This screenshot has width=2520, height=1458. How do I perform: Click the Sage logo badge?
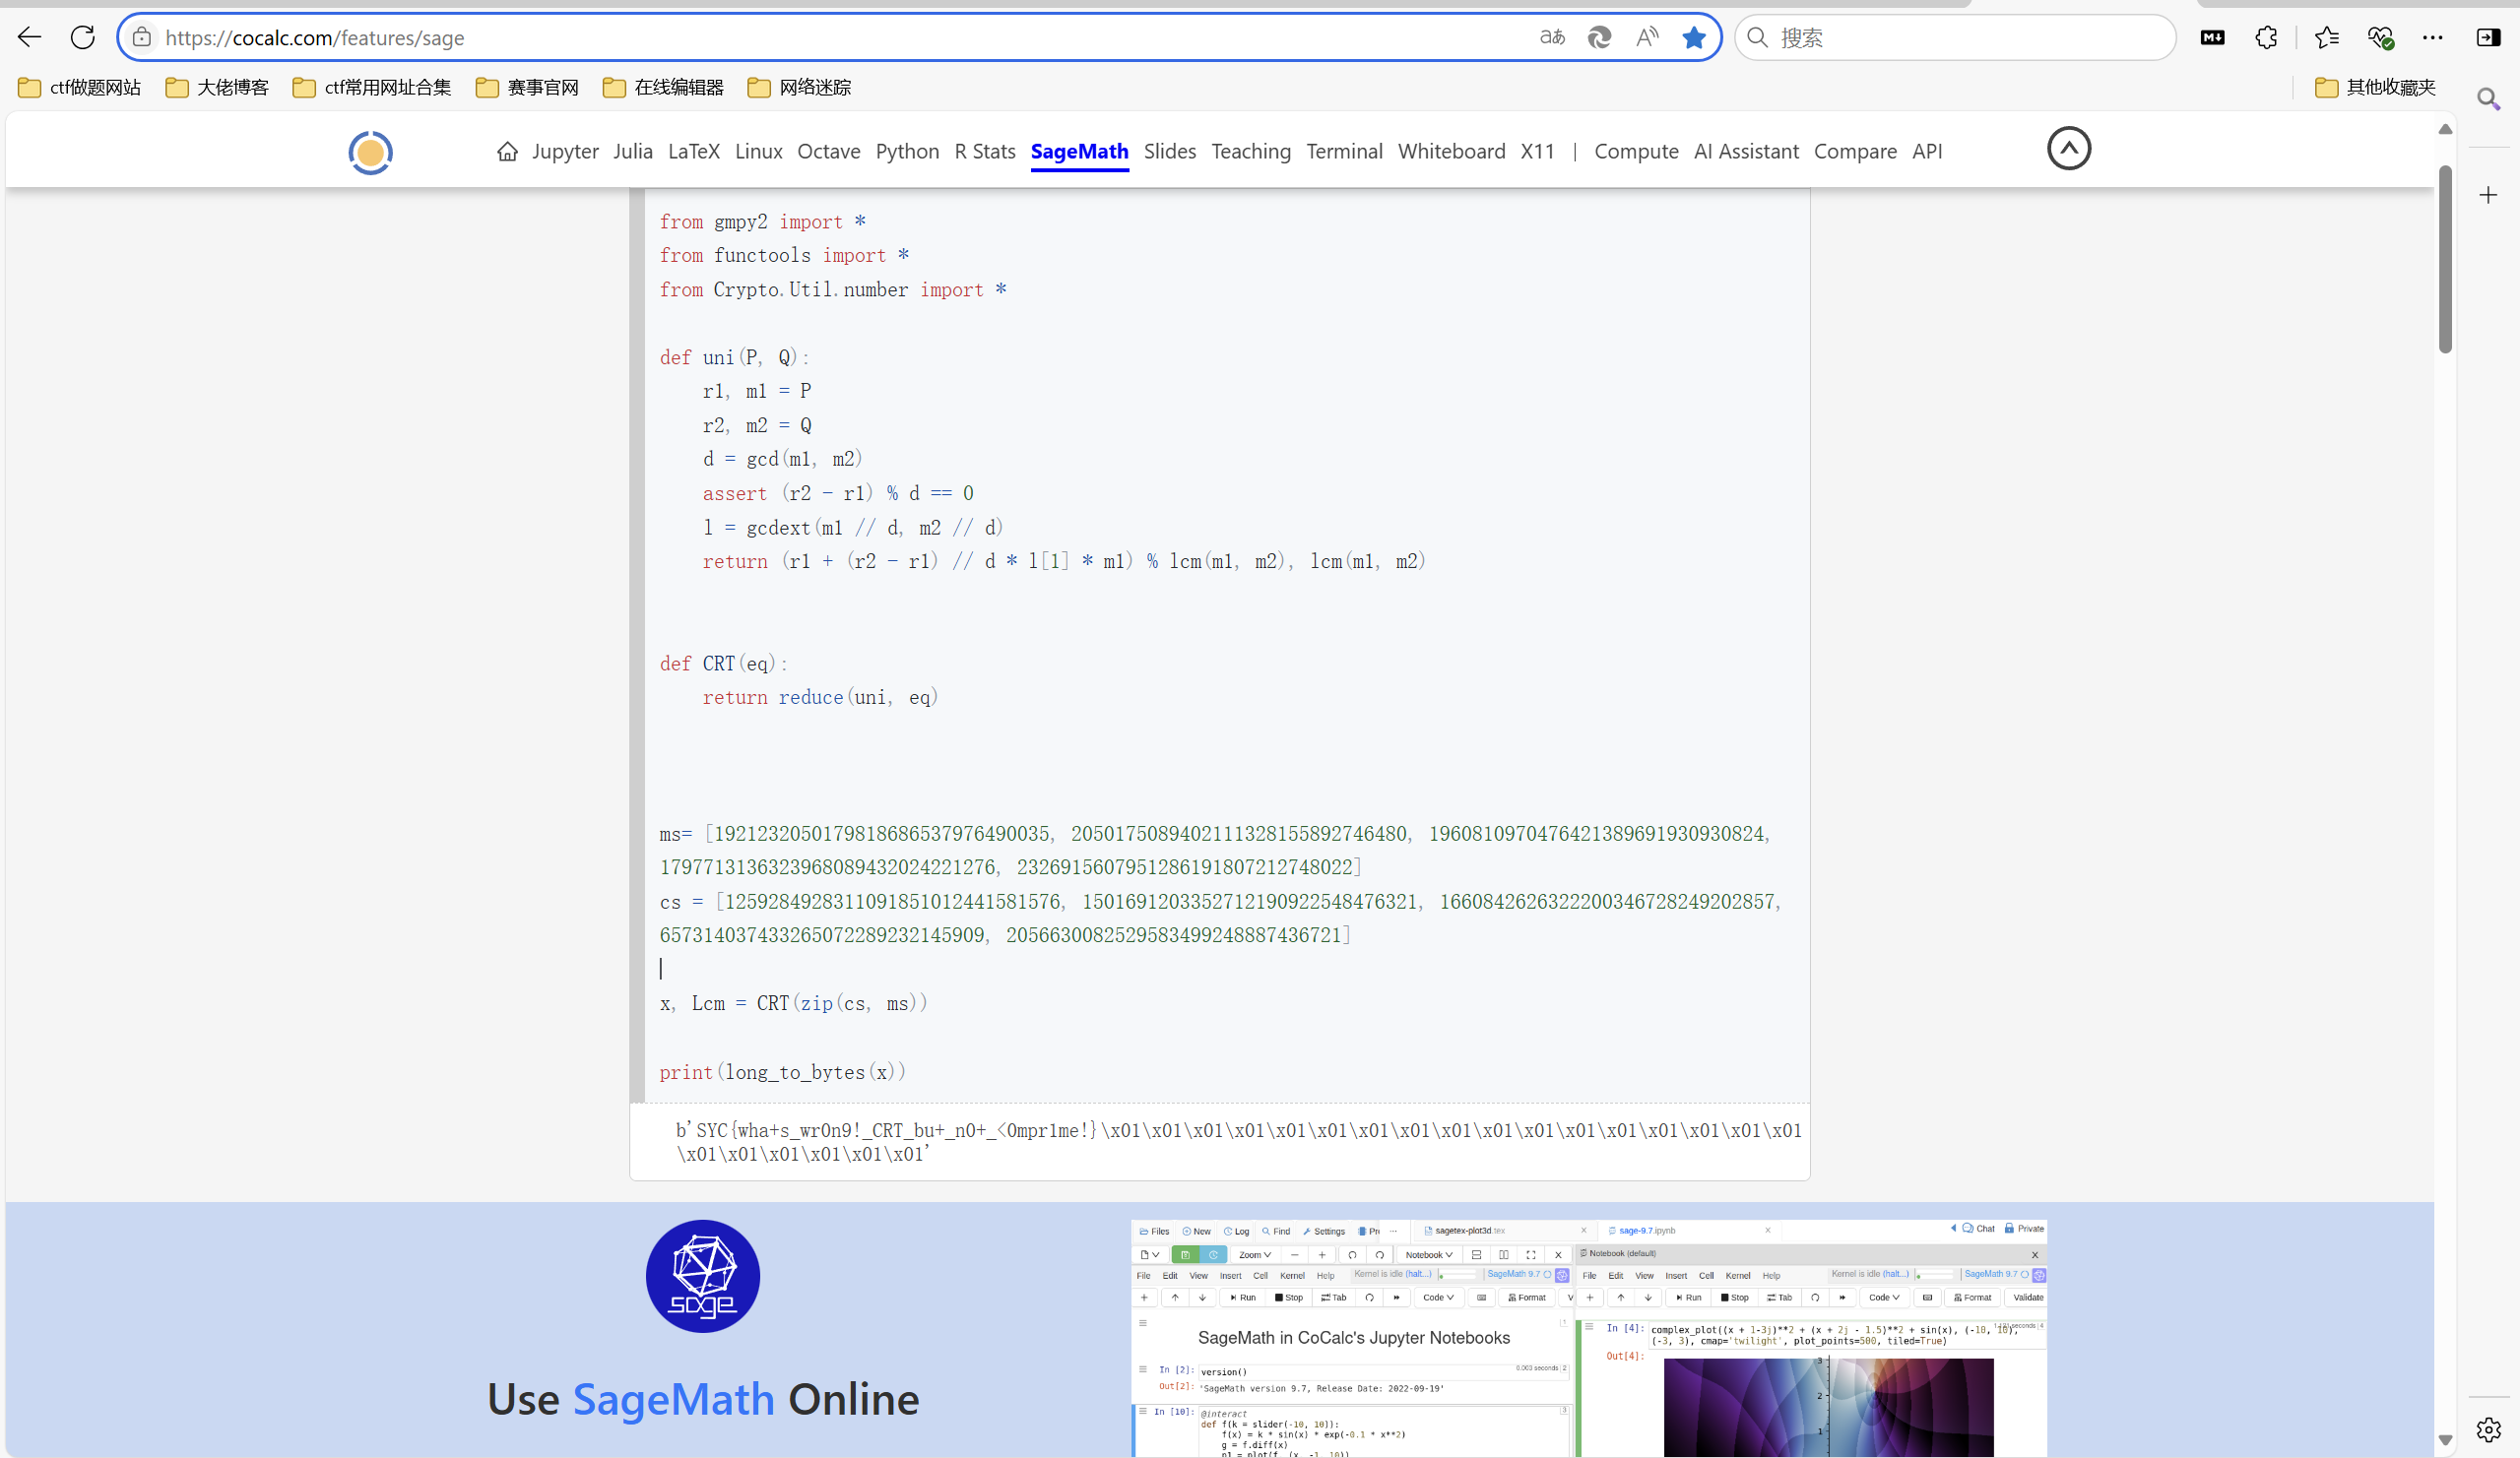point(703,1276)
